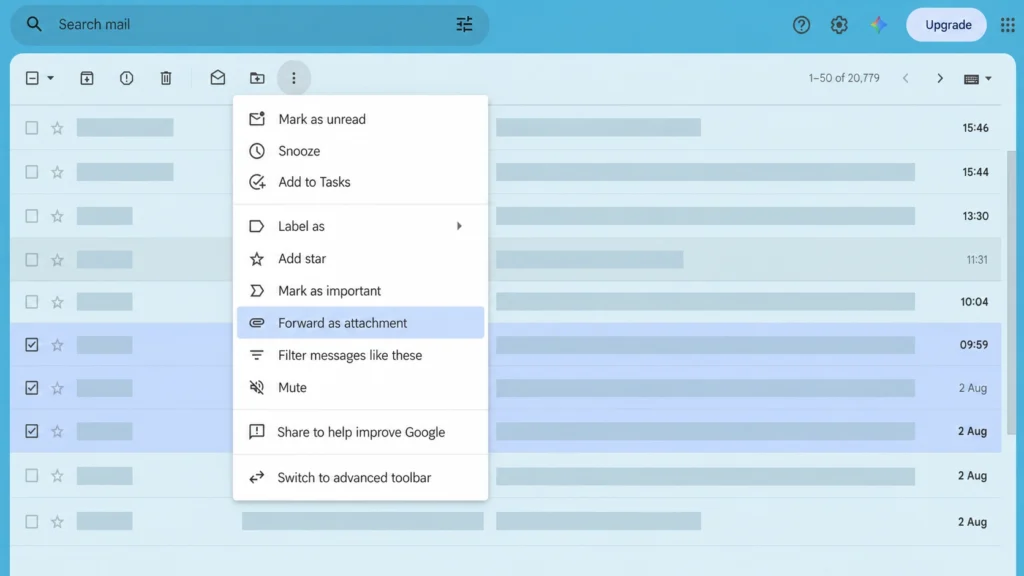Star the selected 09:59 email
This screenshot has width=1024, height=576.
point(57,345)
